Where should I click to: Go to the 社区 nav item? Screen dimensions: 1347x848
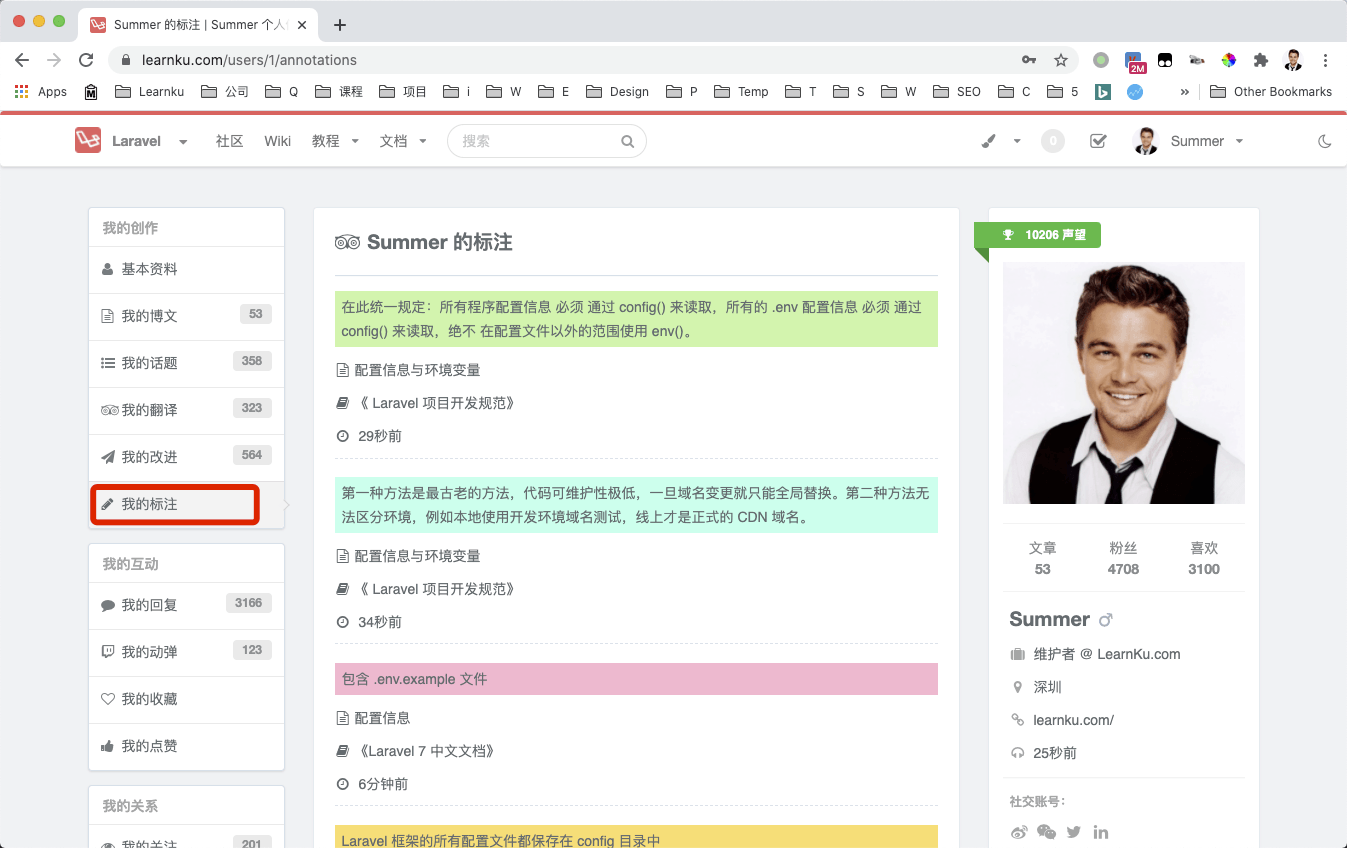pyautogui.click(x=229, y=141)
